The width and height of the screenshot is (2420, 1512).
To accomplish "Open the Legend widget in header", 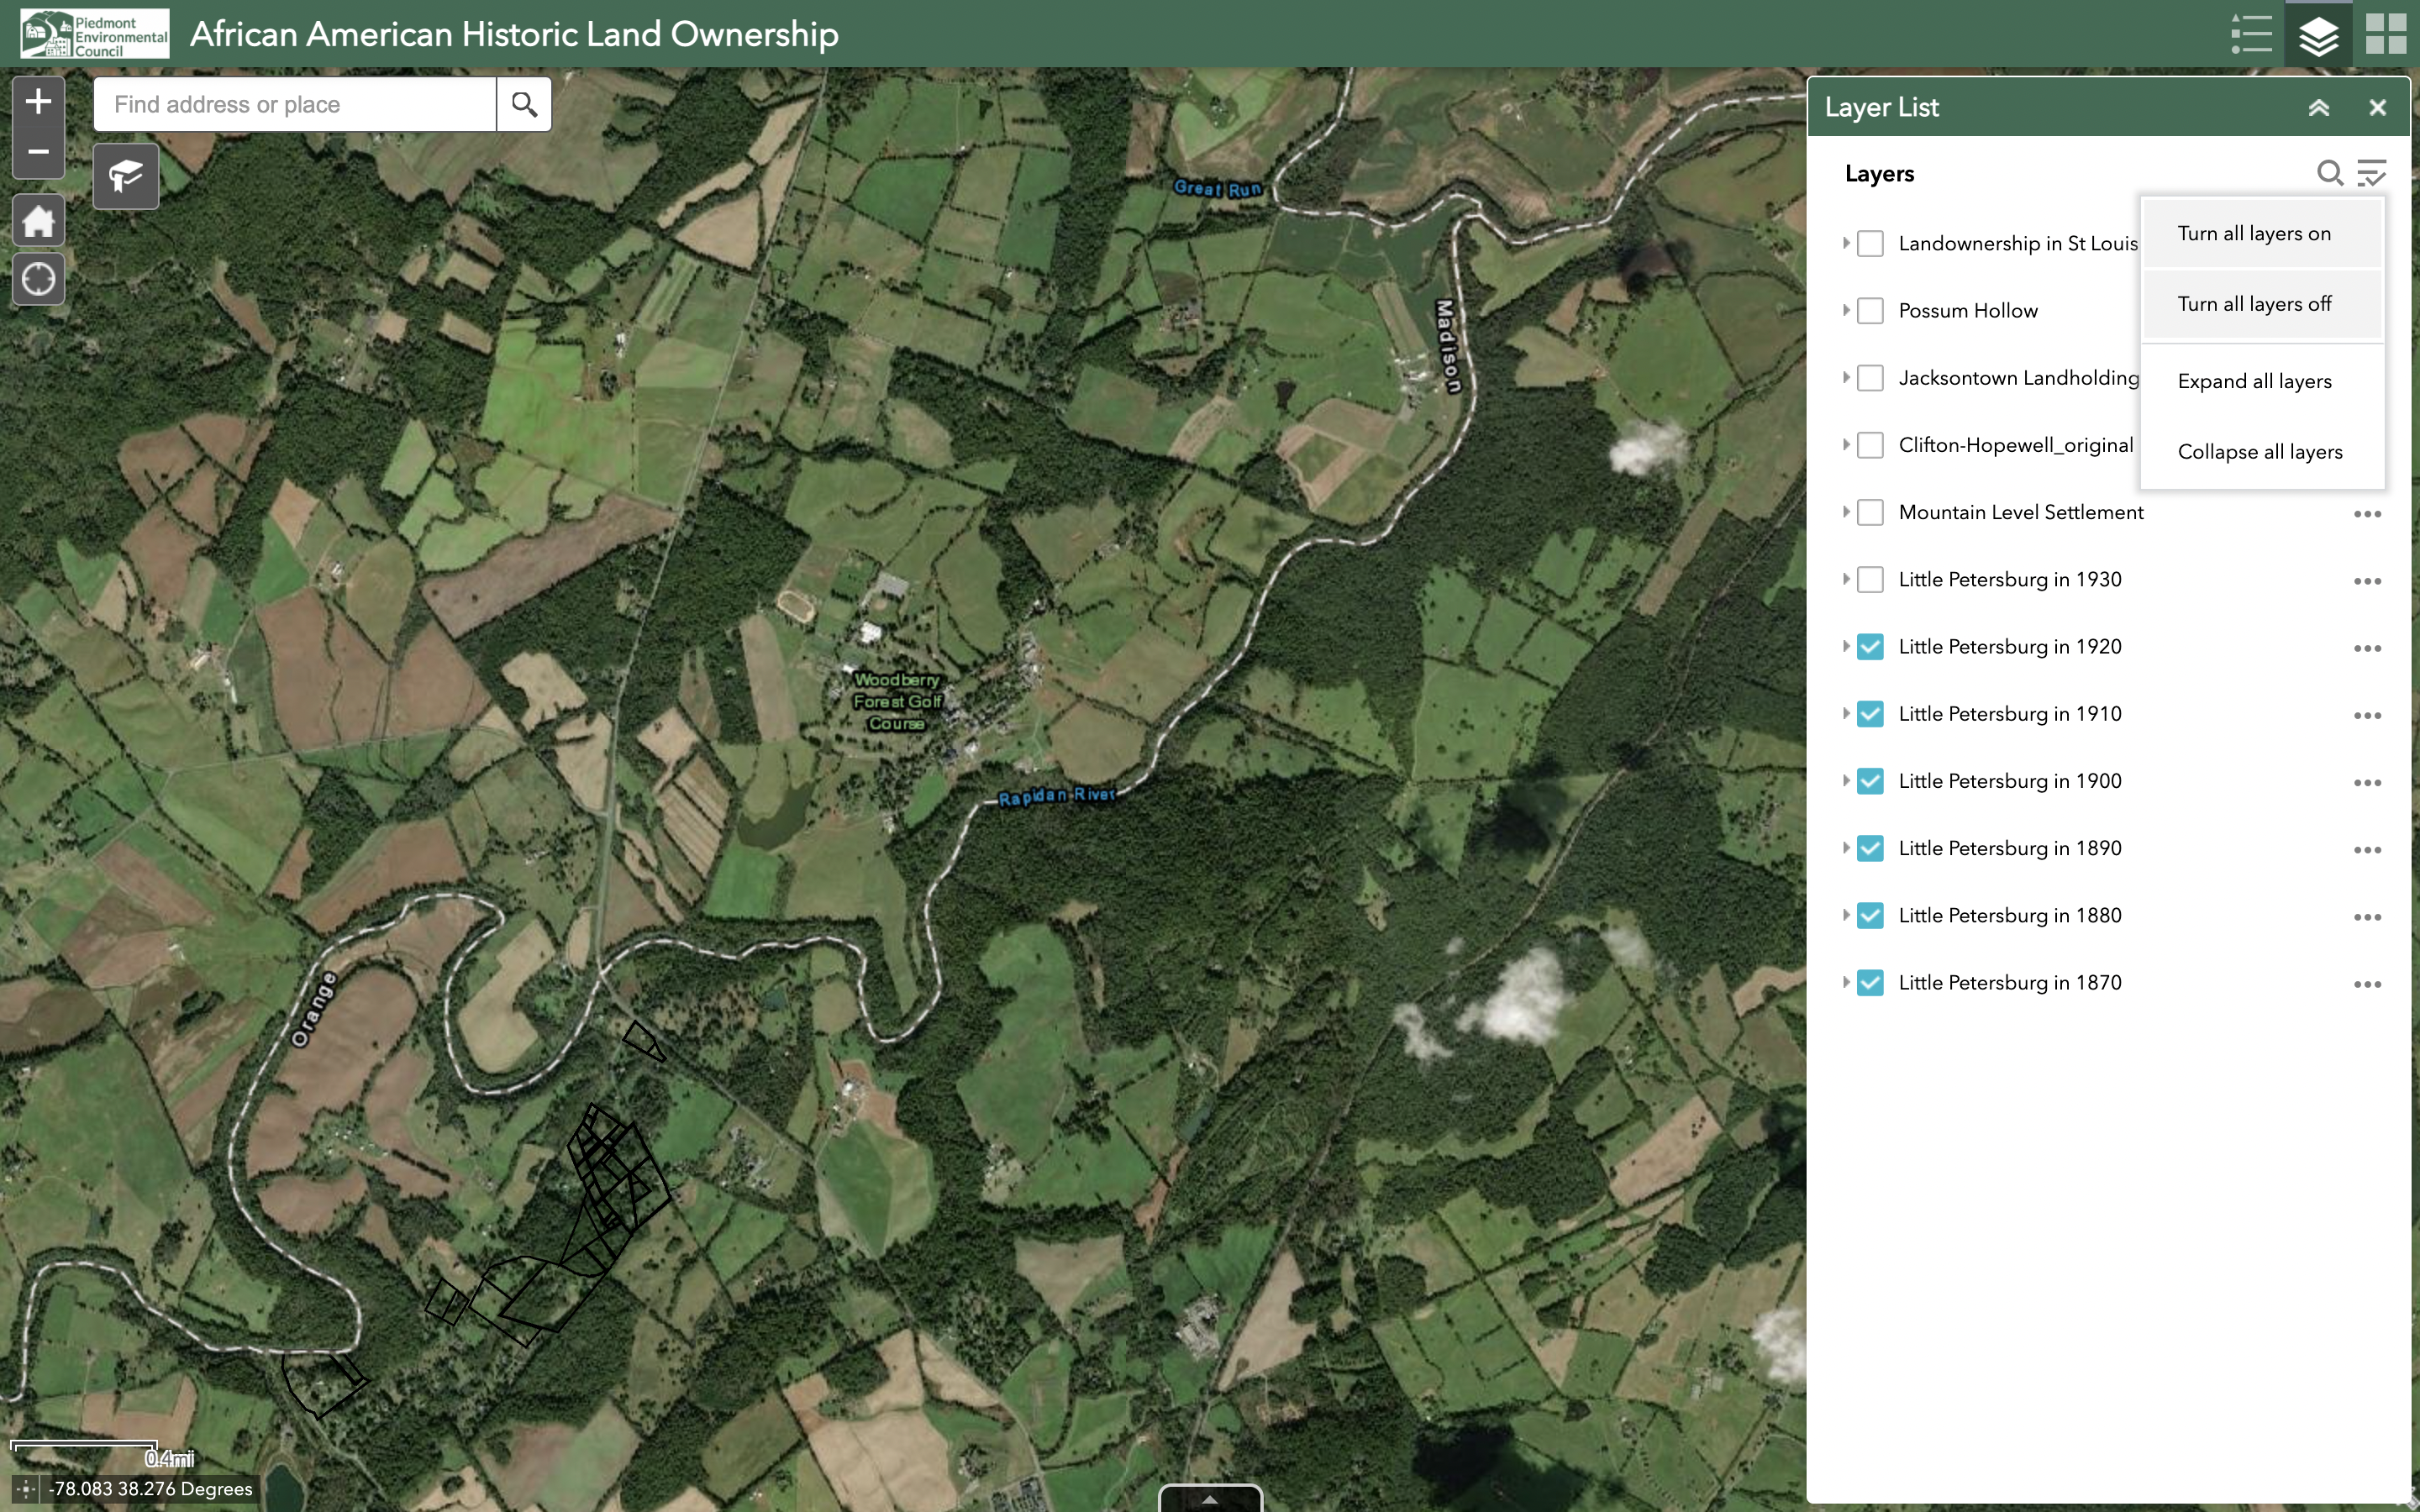I will (x=2251, y=34).
